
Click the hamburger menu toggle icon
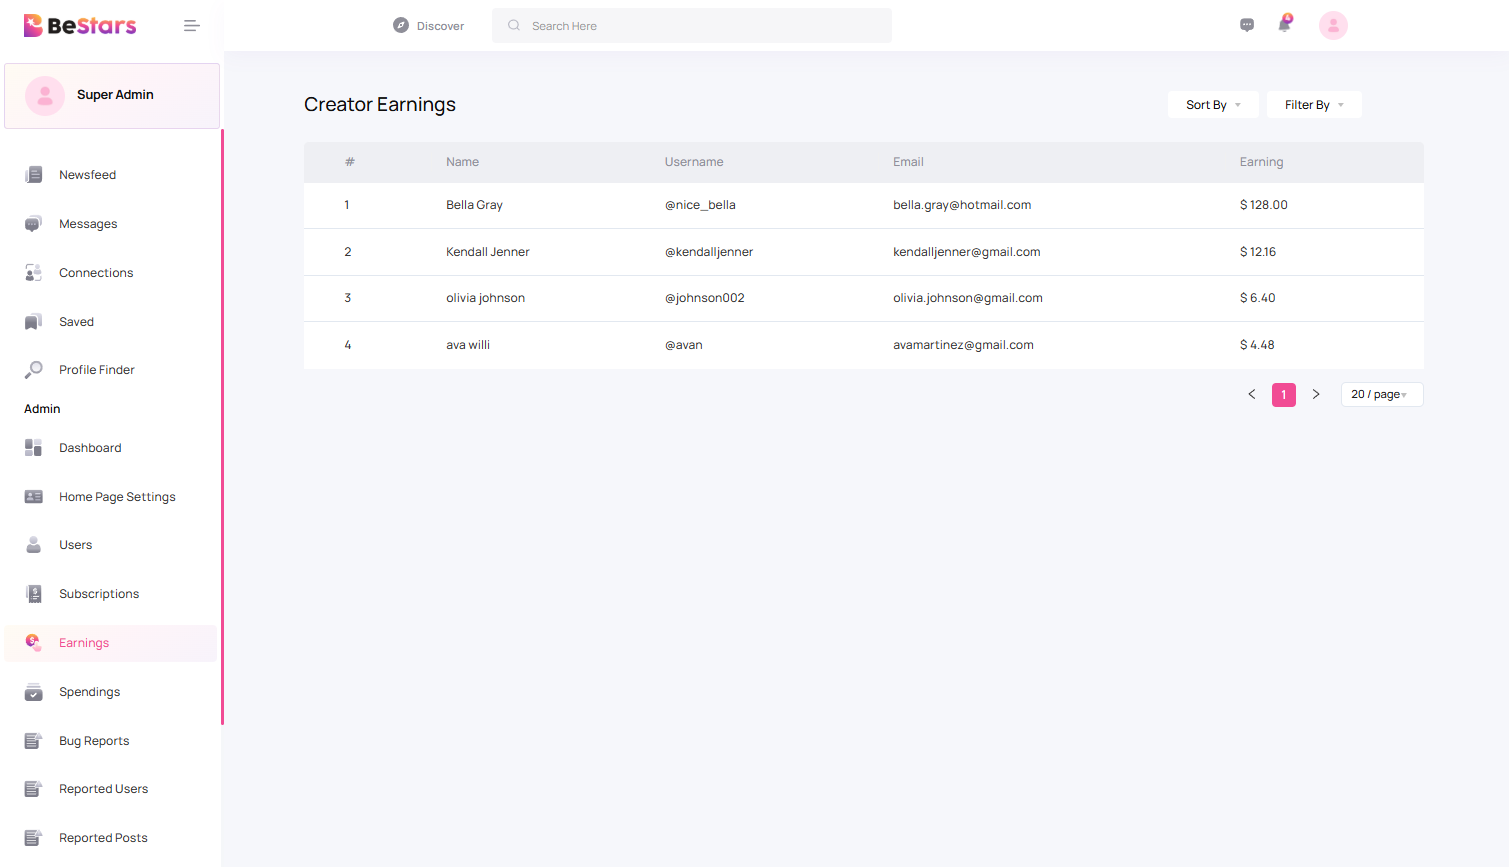coord(192,26)
